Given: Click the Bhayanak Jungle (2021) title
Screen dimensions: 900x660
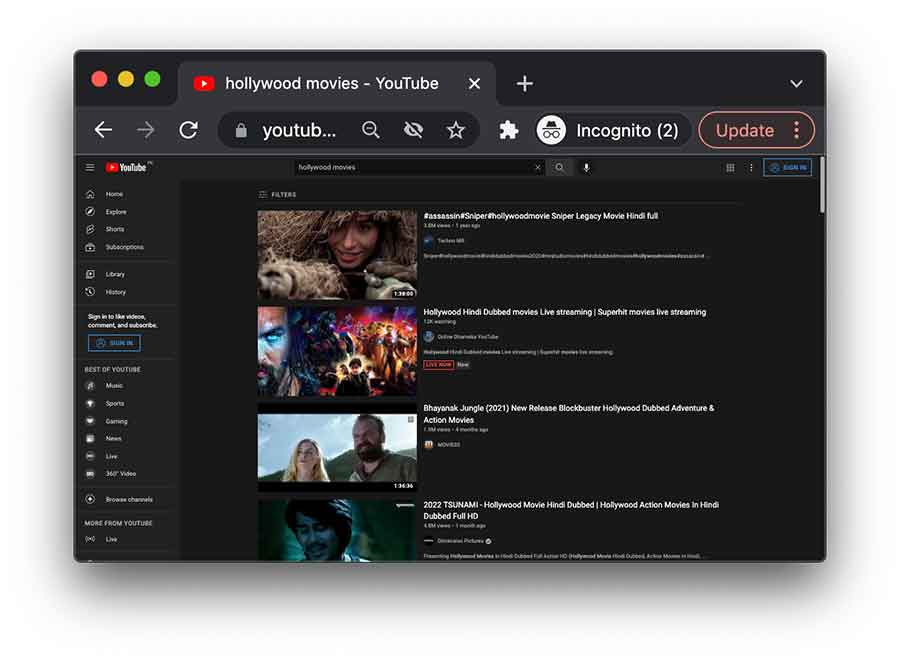Looking at the screenshot, I should [x=568, y=414].
